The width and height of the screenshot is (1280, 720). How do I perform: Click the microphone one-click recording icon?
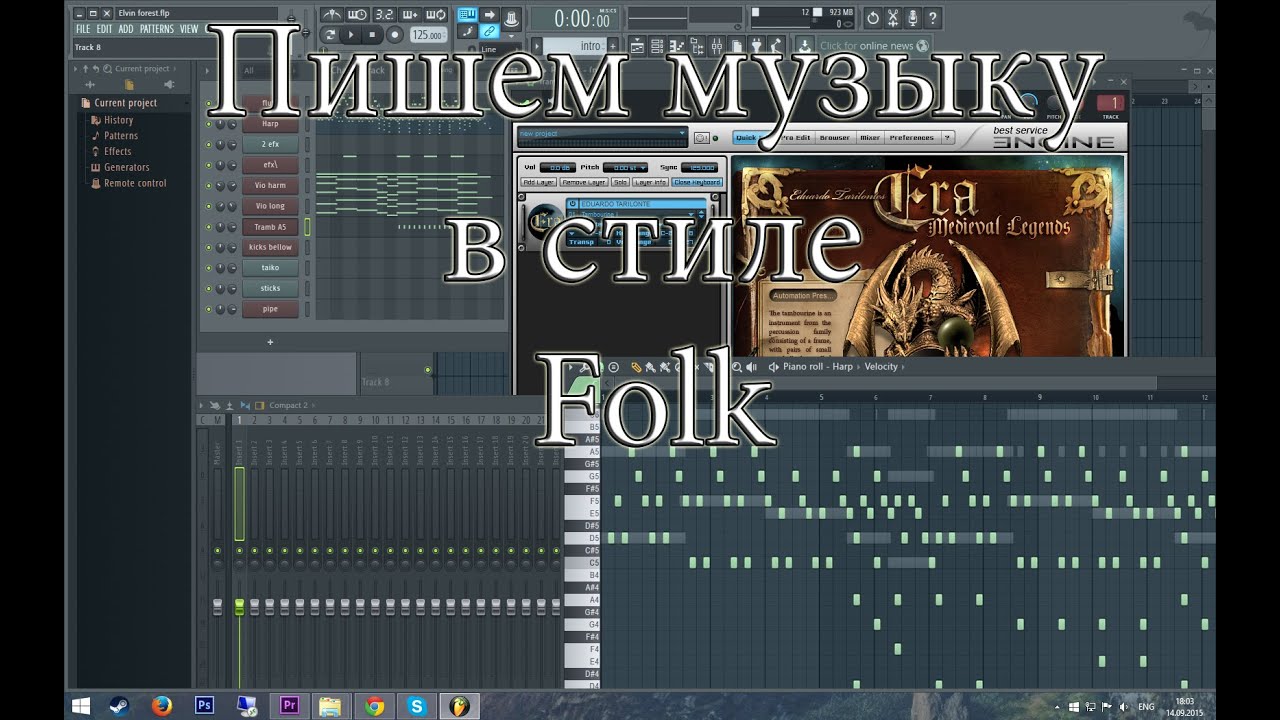[x=913, y=18]
